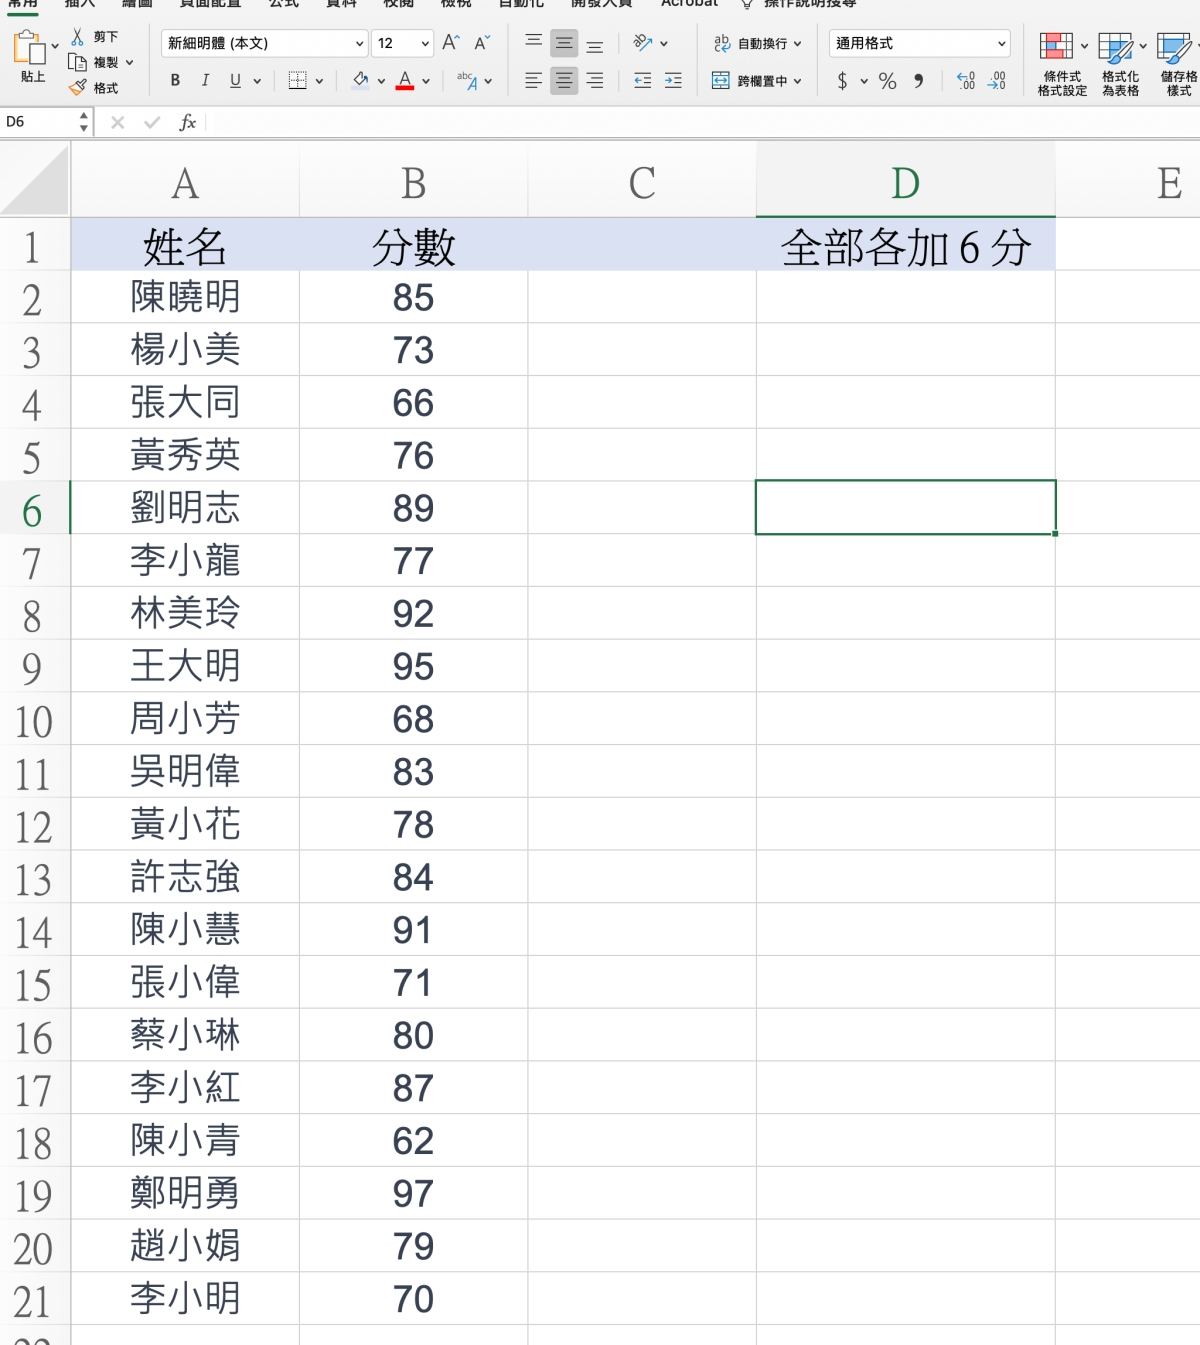1200x1345 pixels.
Task: Apply percent style with the % icon
Action: point(888,80)
